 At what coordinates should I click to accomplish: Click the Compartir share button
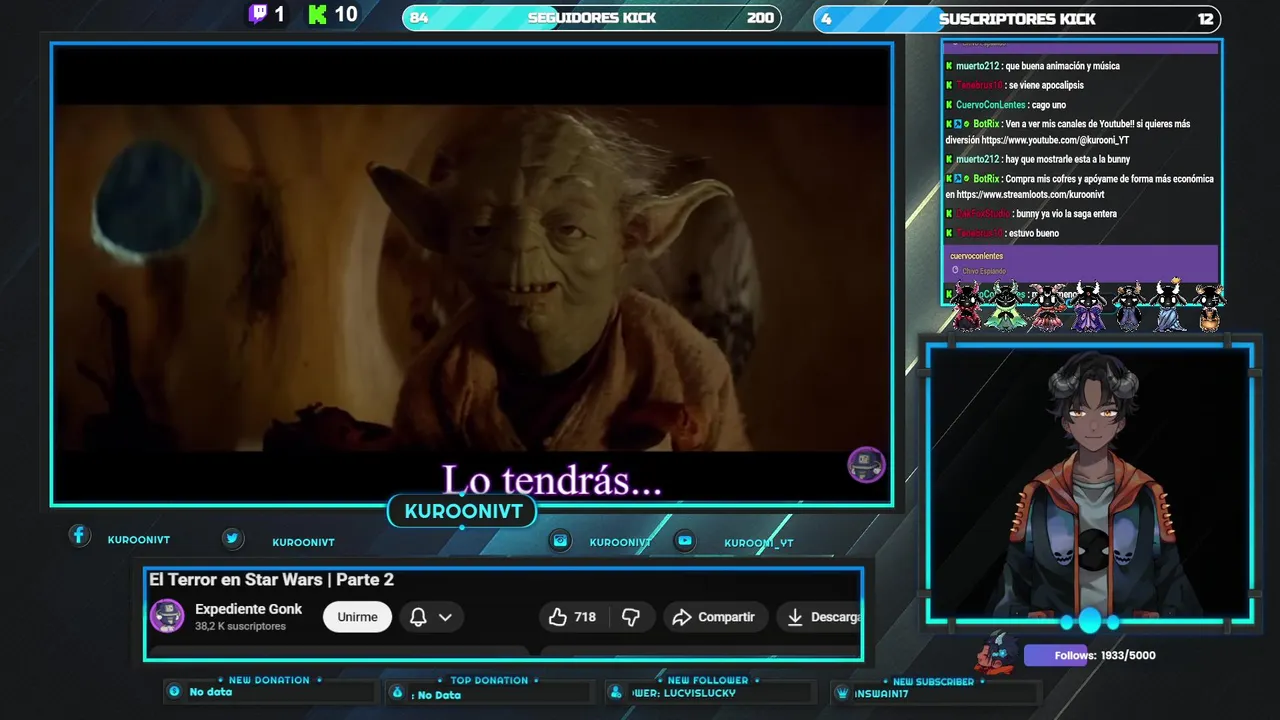(715, 617)
